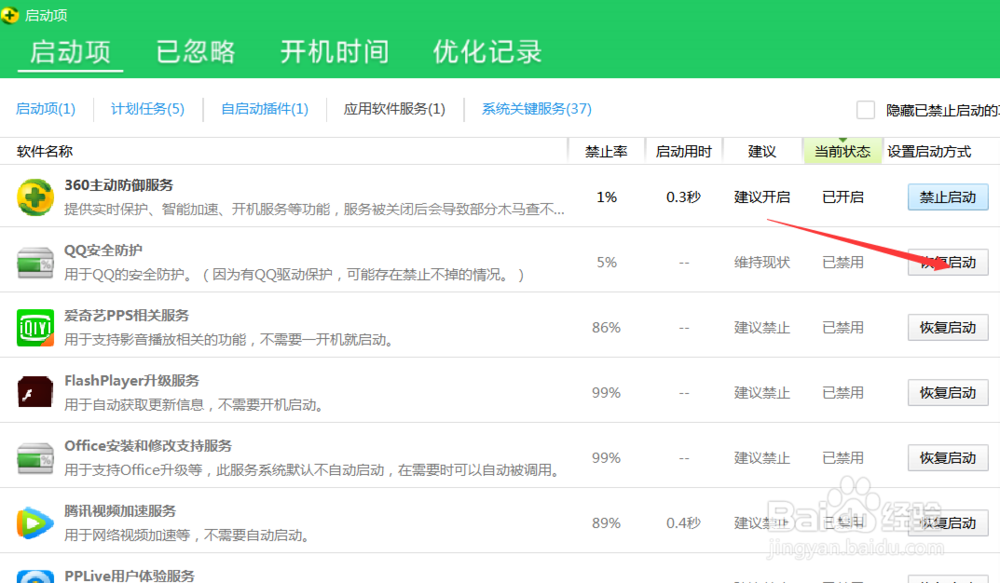Select the 腾讯视频加速服务 play icon
This screenshot has width=1000, height=583.
[x=35, y=522]
